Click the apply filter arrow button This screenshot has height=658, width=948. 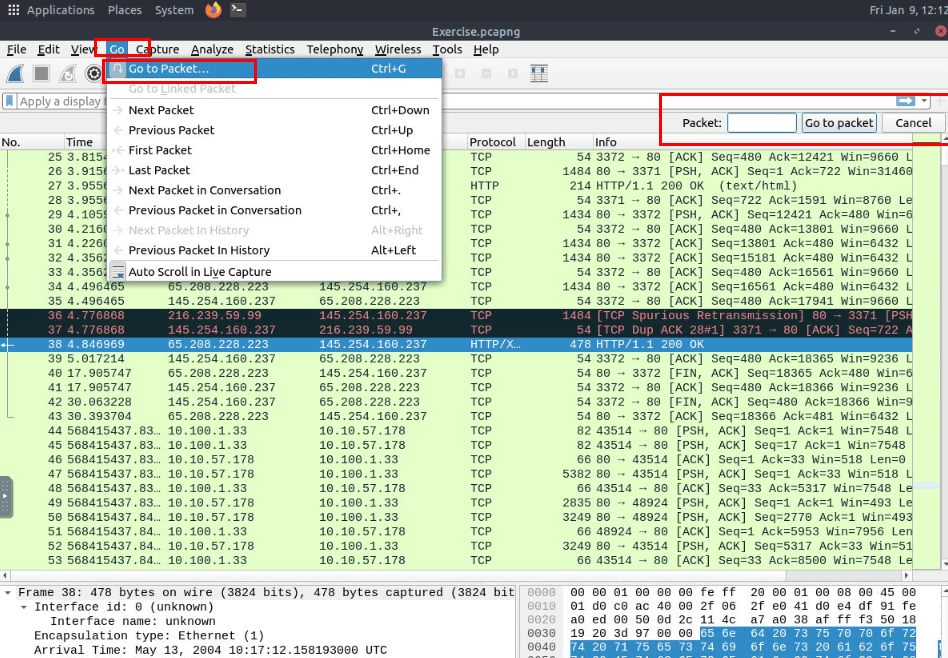click(905, 101)
